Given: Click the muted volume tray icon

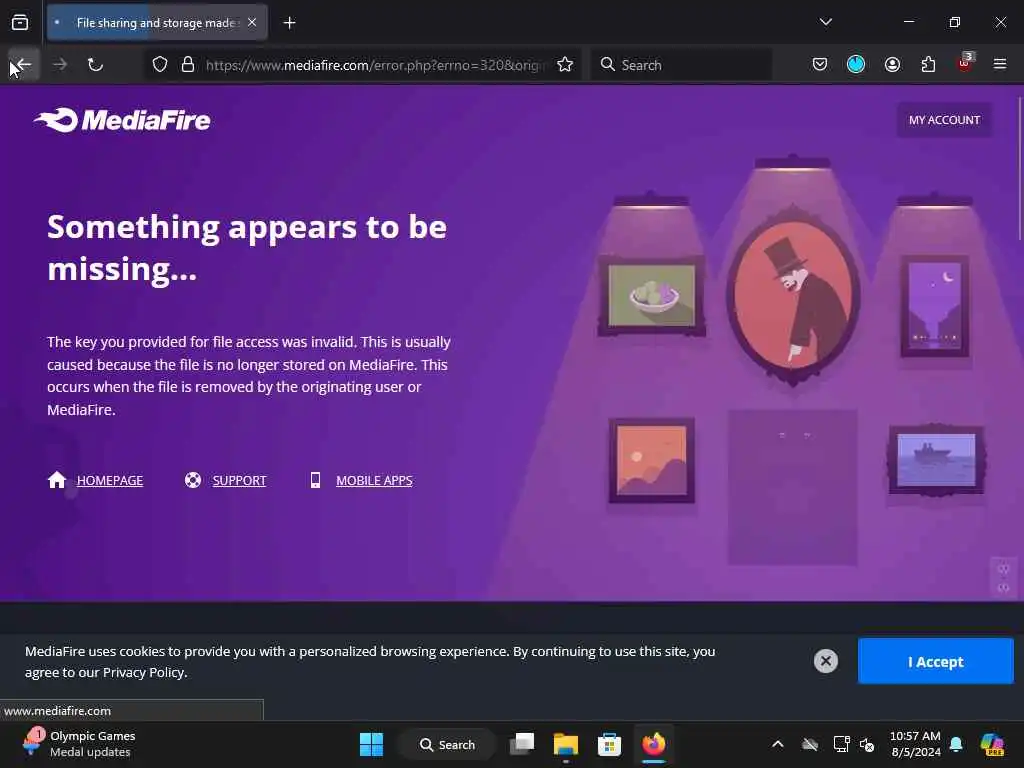Looking at the screenshot, I should [867, 744].
